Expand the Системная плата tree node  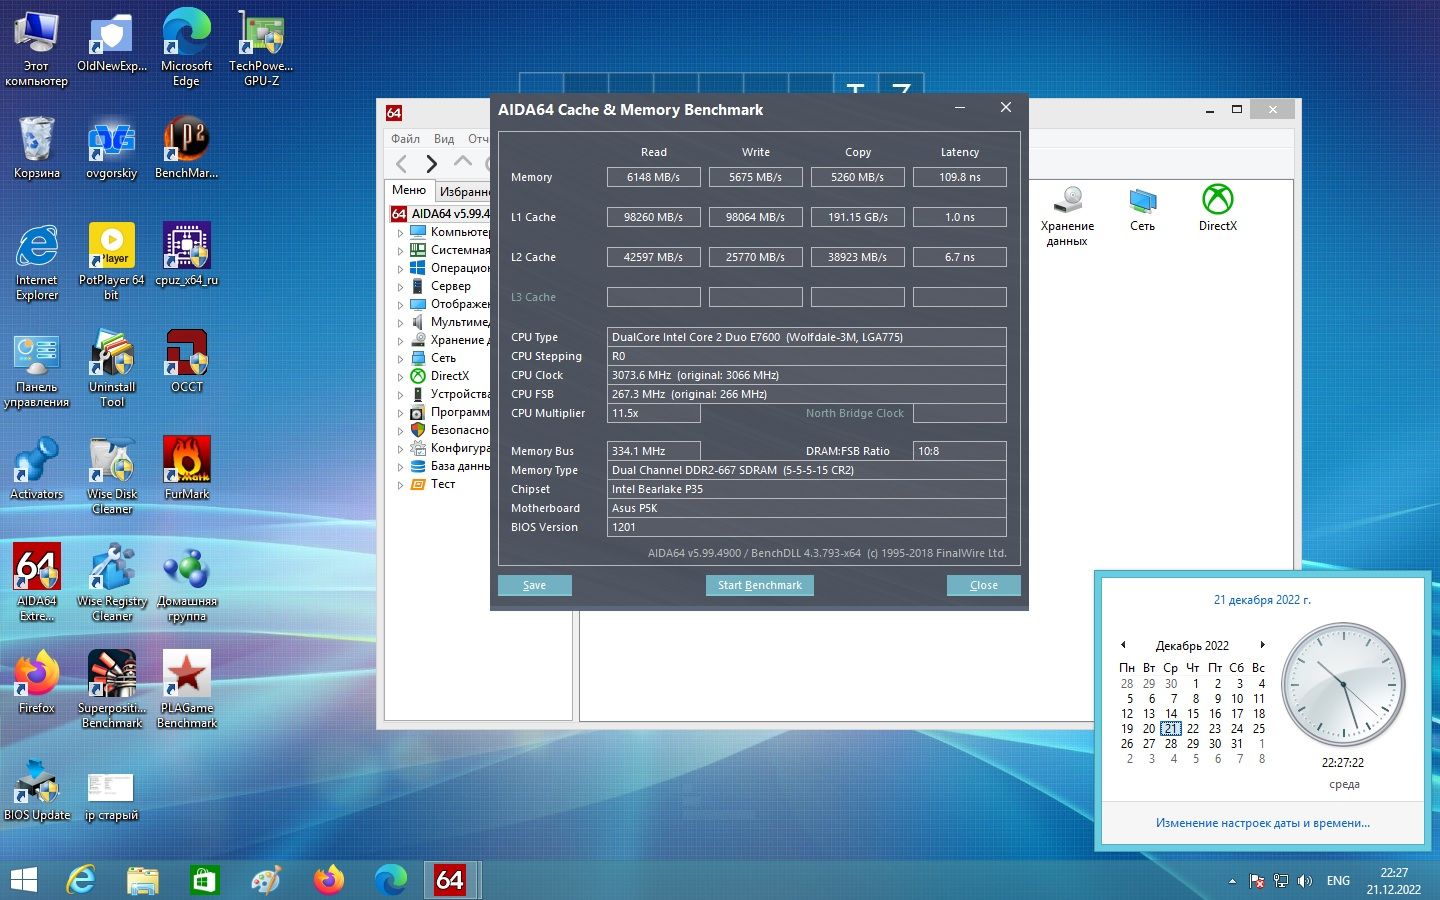[x=401, y=250]
